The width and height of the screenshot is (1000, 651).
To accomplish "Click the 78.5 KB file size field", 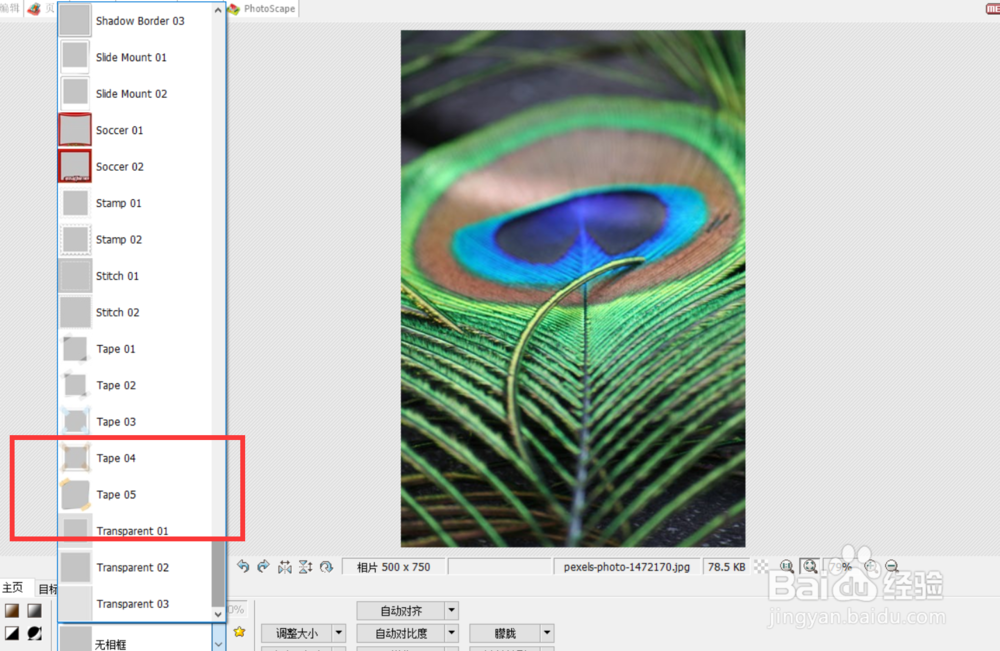I will tap(726, 567).
